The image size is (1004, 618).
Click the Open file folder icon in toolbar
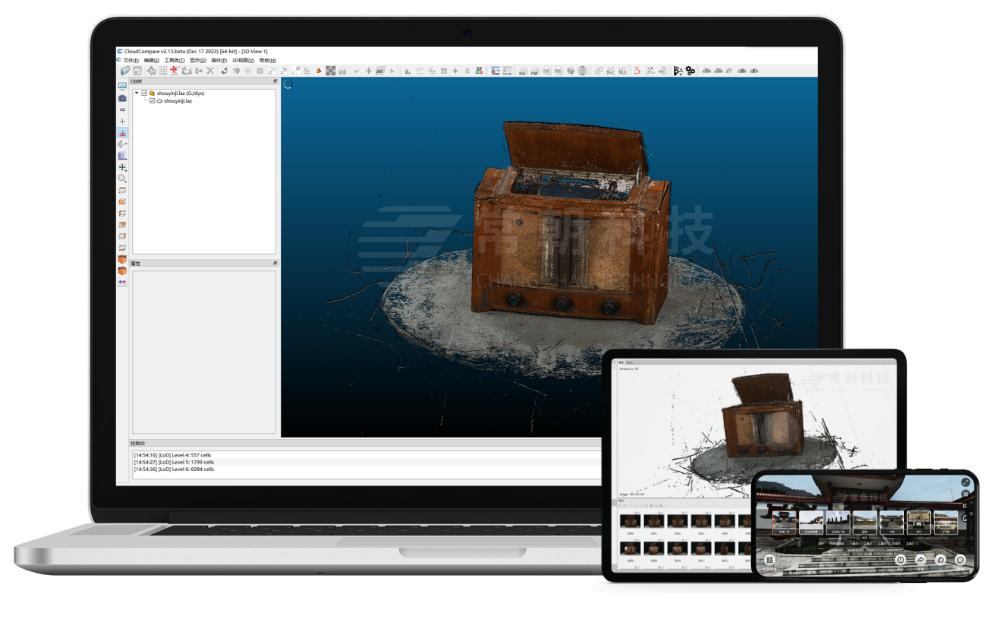click(125, 71)
